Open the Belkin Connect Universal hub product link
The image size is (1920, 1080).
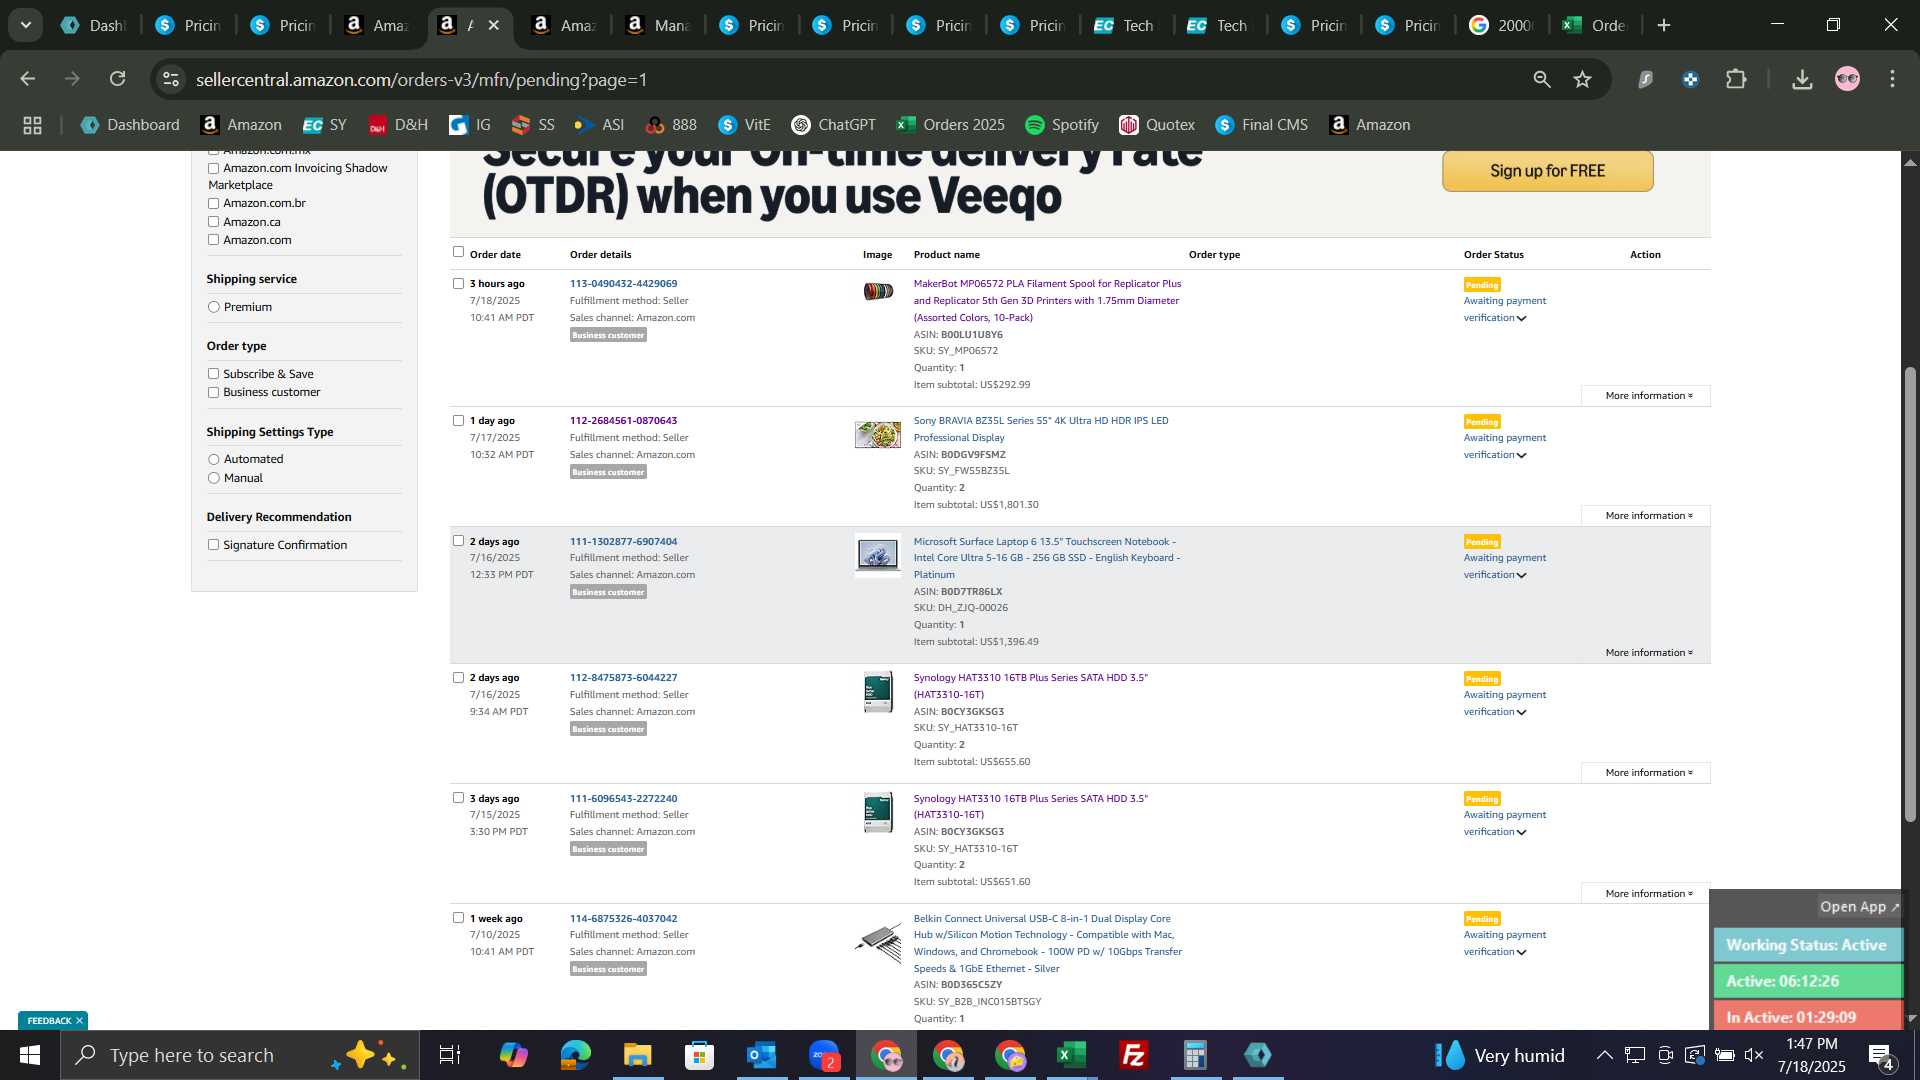(1047, 944)
